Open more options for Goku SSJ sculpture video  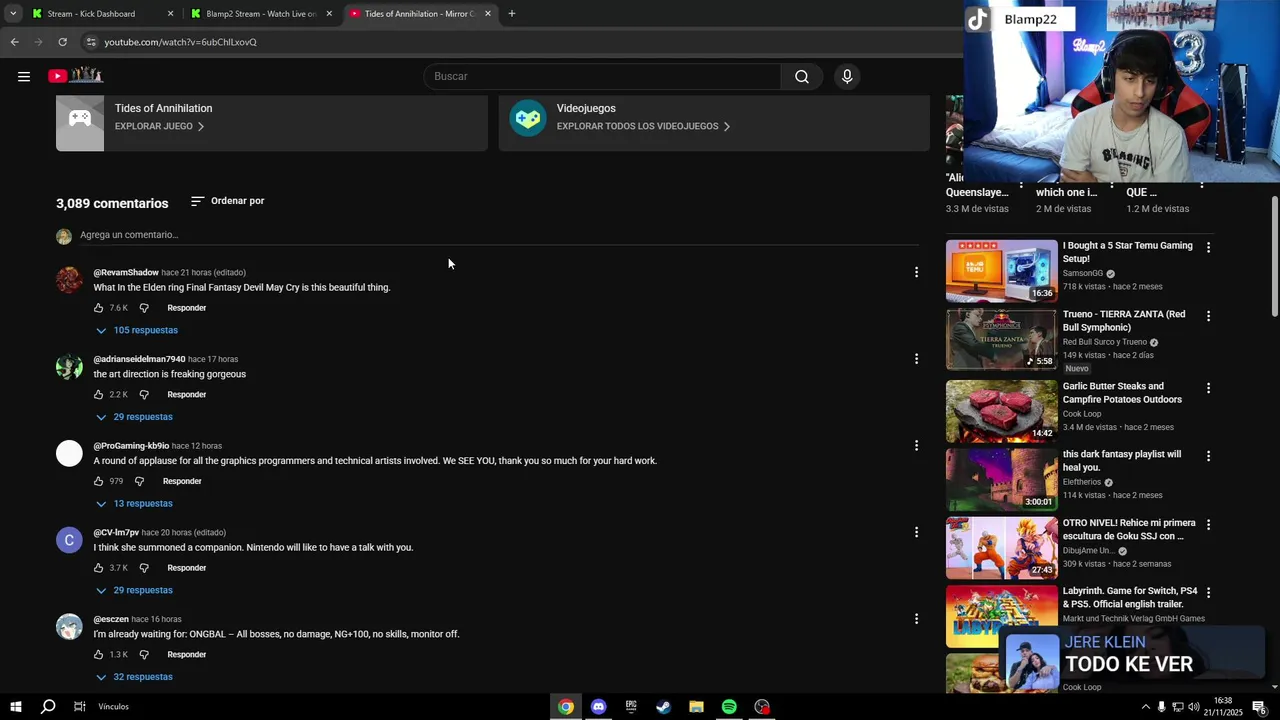click(x=1208, y=524)
